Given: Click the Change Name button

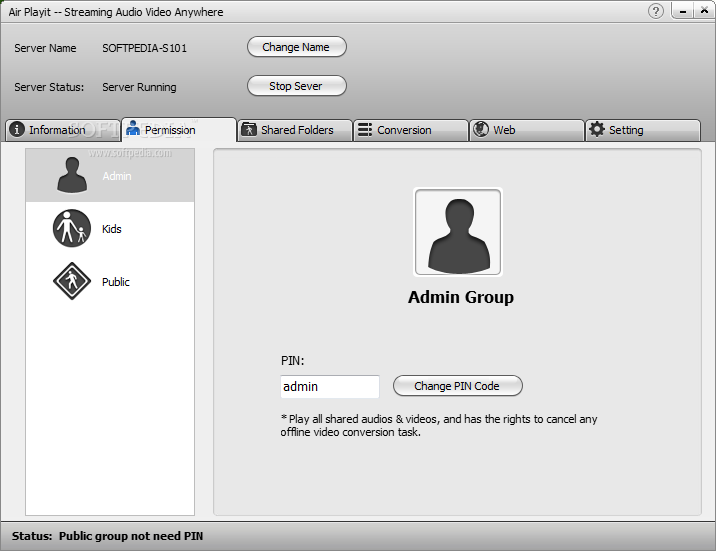Looking at the screenshot, I should [x=297, y=47].
